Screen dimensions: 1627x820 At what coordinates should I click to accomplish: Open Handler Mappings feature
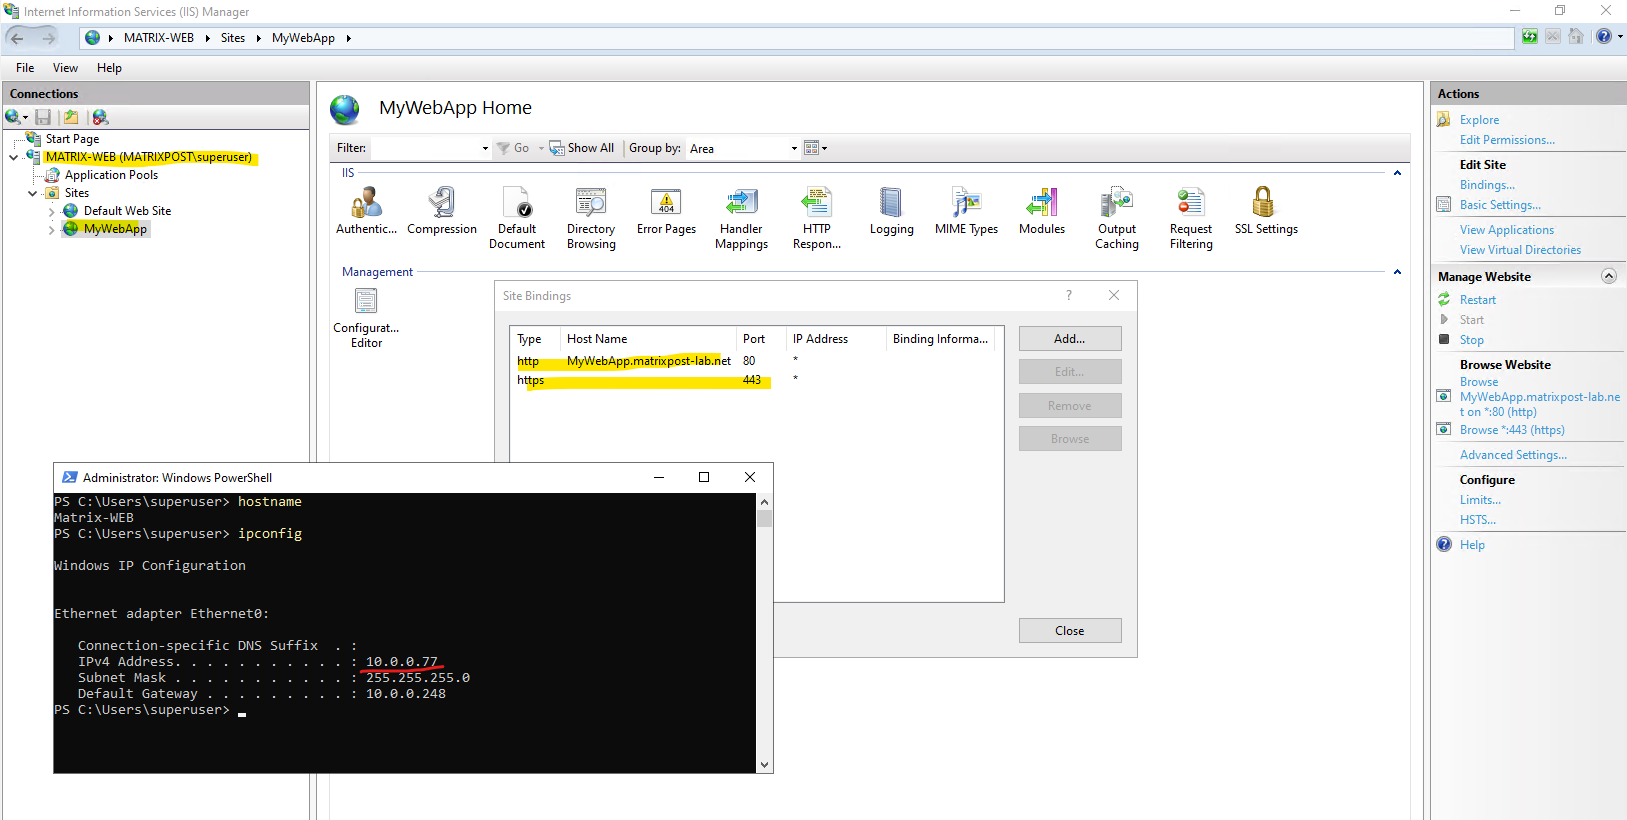[x=741, y=218]
